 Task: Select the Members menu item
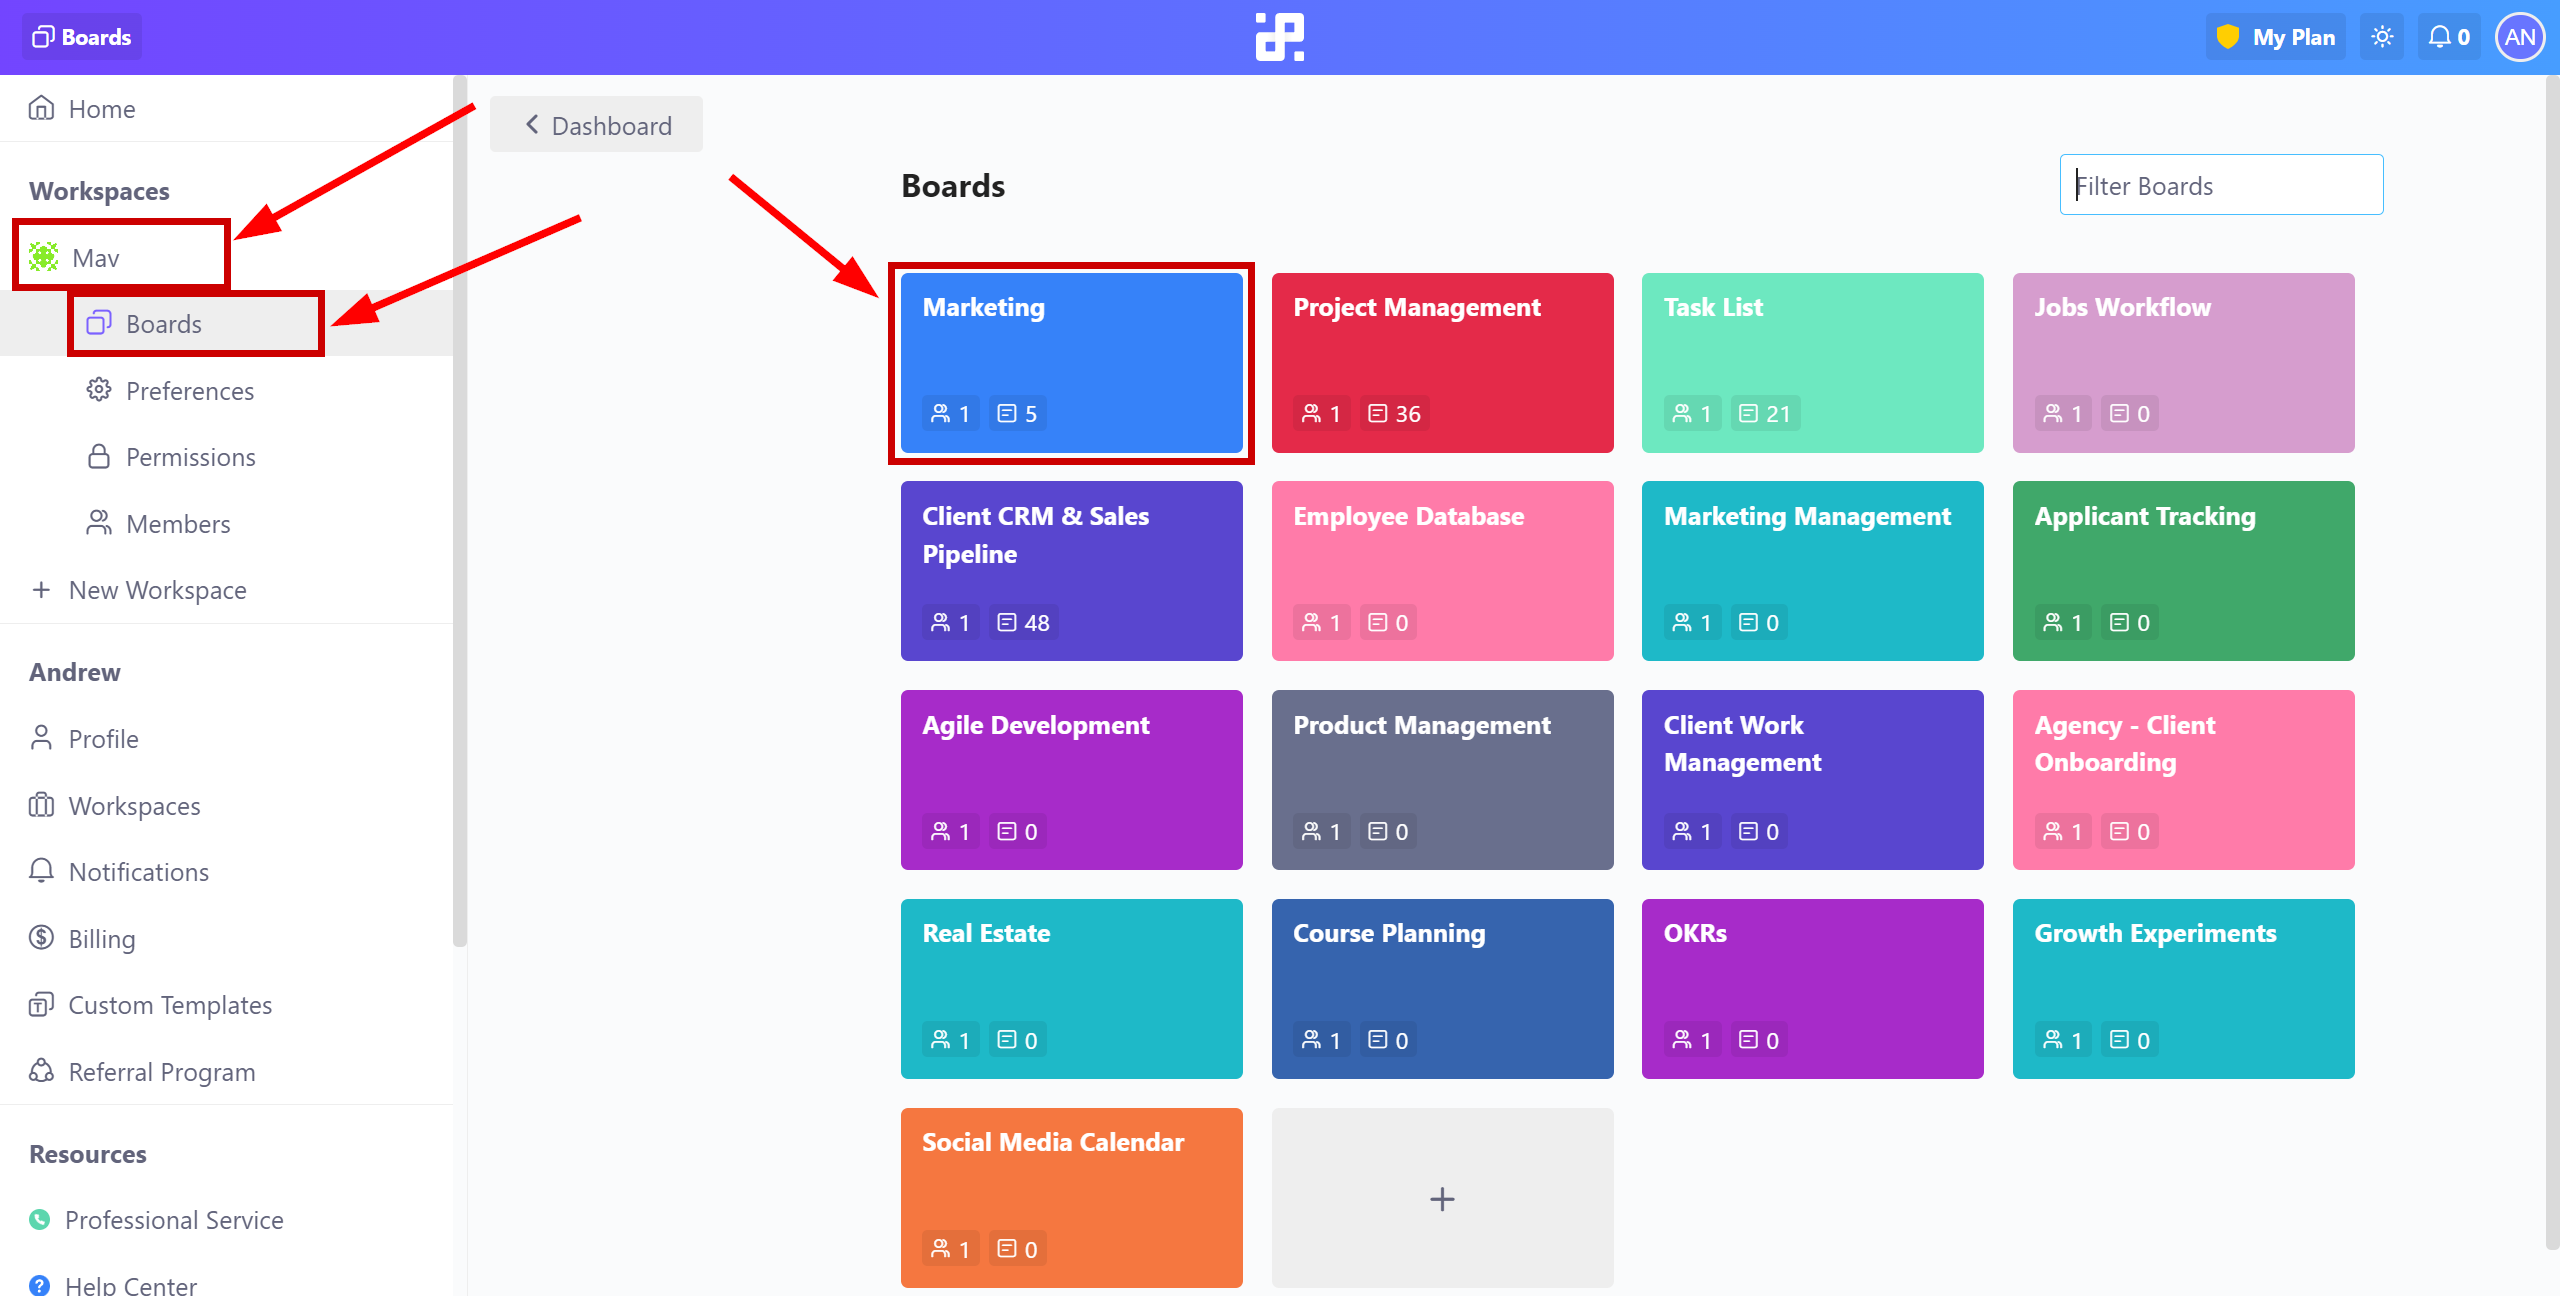click(x=178, y=522)
